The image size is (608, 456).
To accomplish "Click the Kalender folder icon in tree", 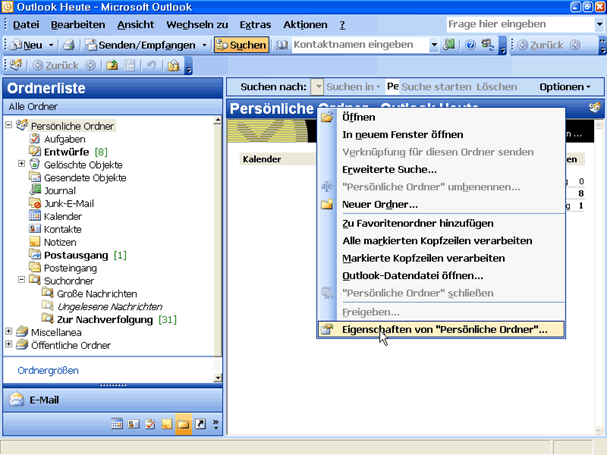I will (35, 216).
